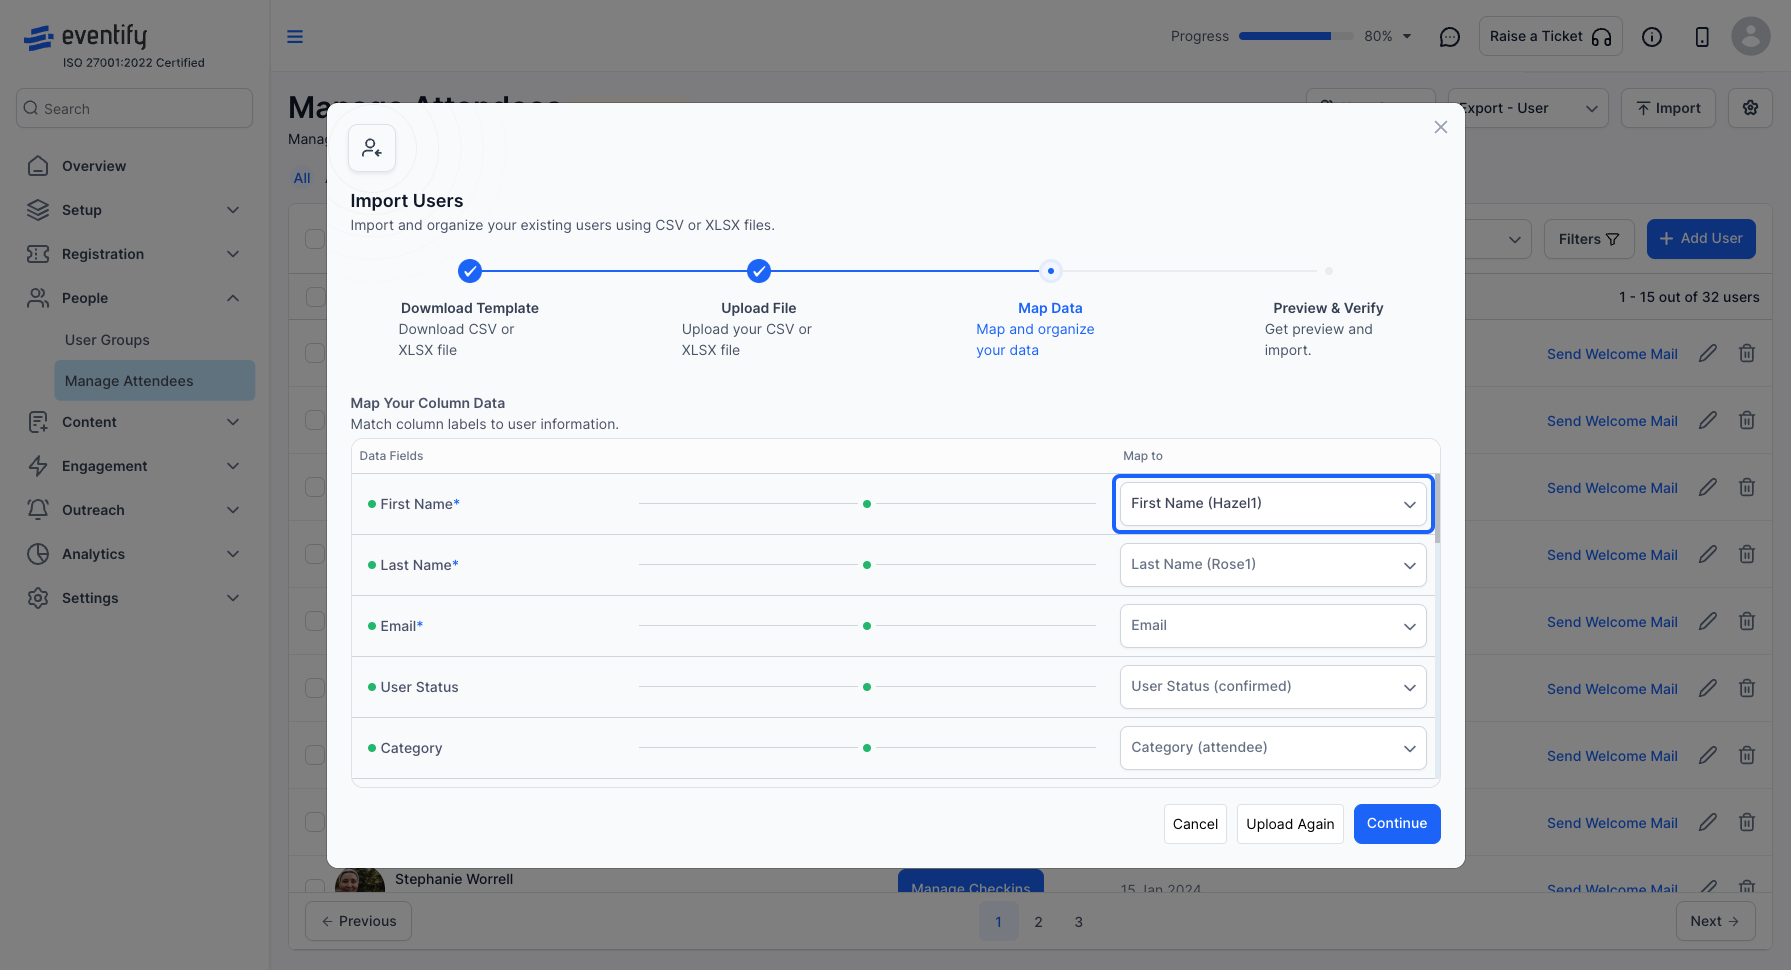Click the Cancel button in dialog
1791x970 pixels.
1195,824
